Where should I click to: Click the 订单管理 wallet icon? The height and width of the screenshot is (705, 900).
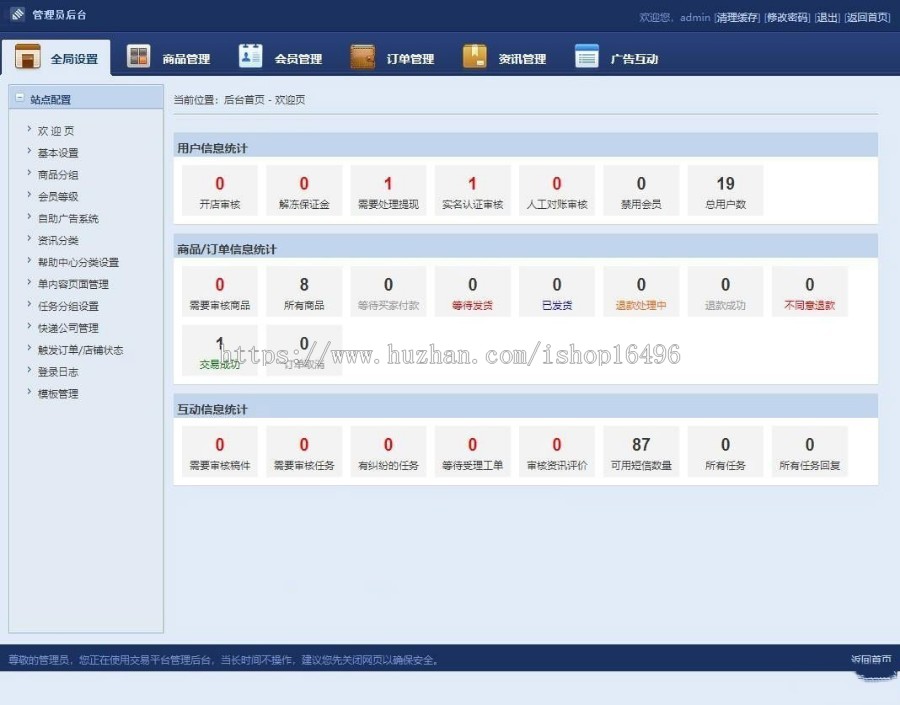click(363, 57)
